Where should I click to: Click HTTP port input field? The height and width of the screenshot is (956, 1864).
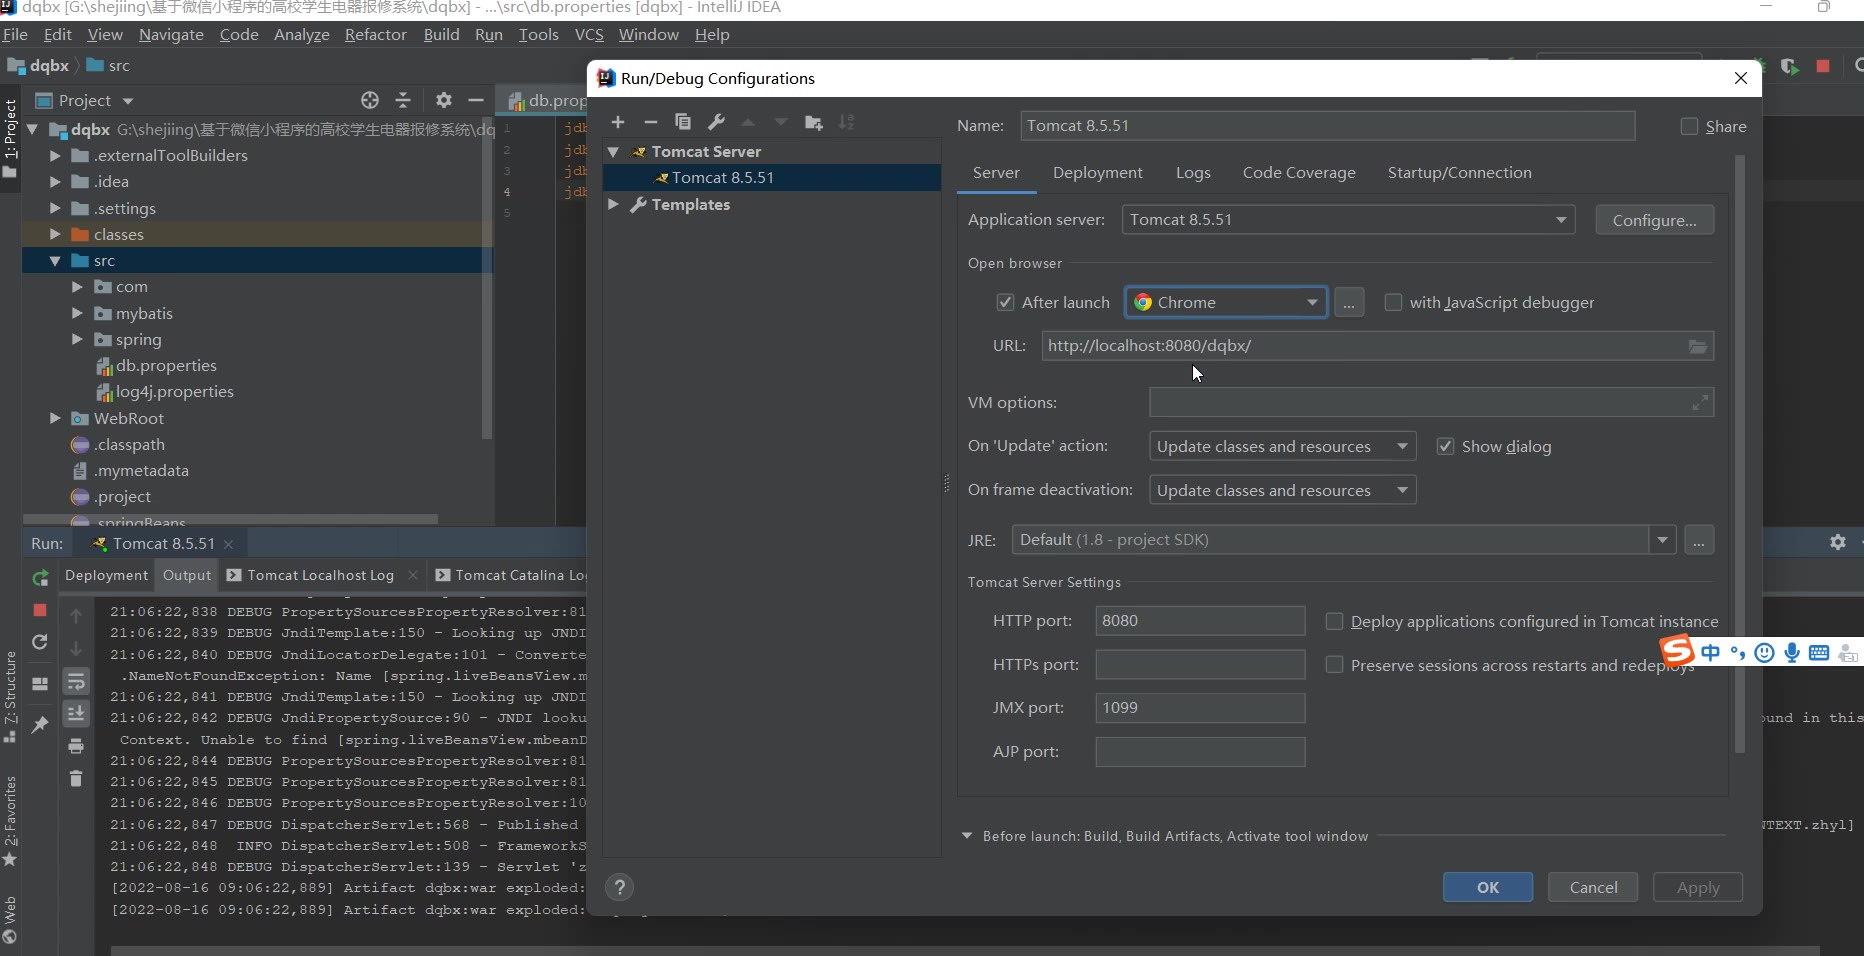1200,620
